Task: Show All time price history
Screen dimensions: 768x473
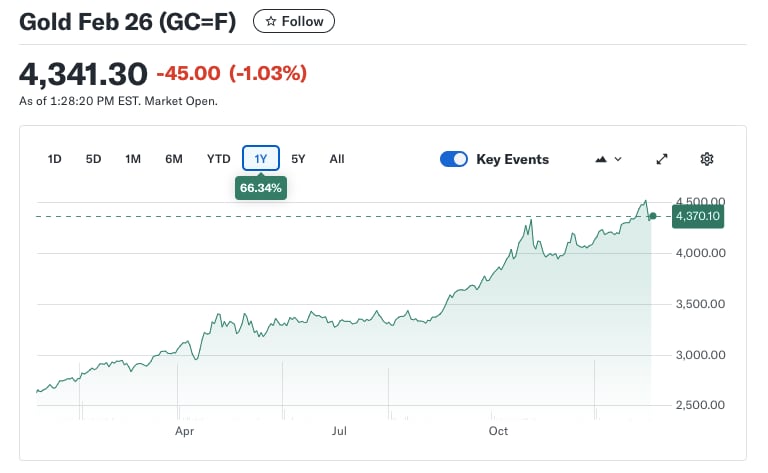Action: 337,159
